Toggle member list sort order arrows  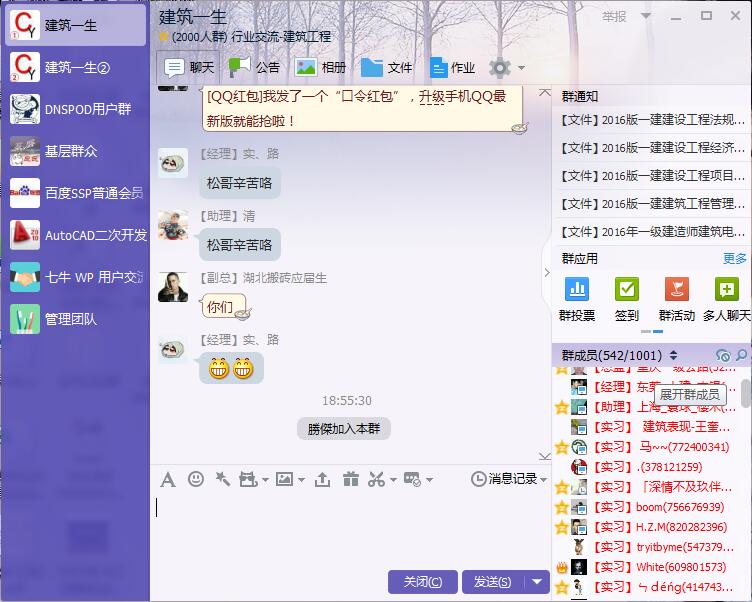(x=673, y=355)
